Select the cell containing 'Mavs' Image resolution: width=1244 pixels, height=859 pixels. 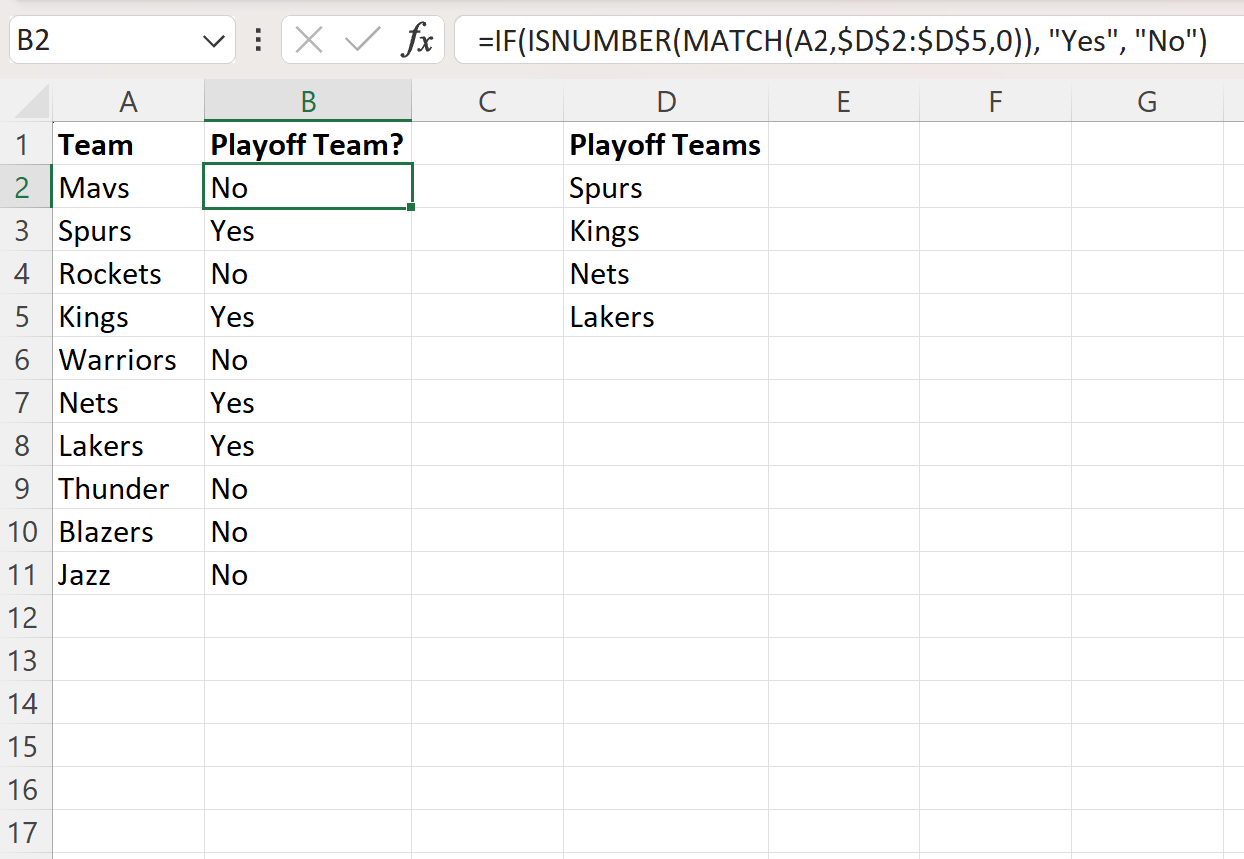(128, 187)
